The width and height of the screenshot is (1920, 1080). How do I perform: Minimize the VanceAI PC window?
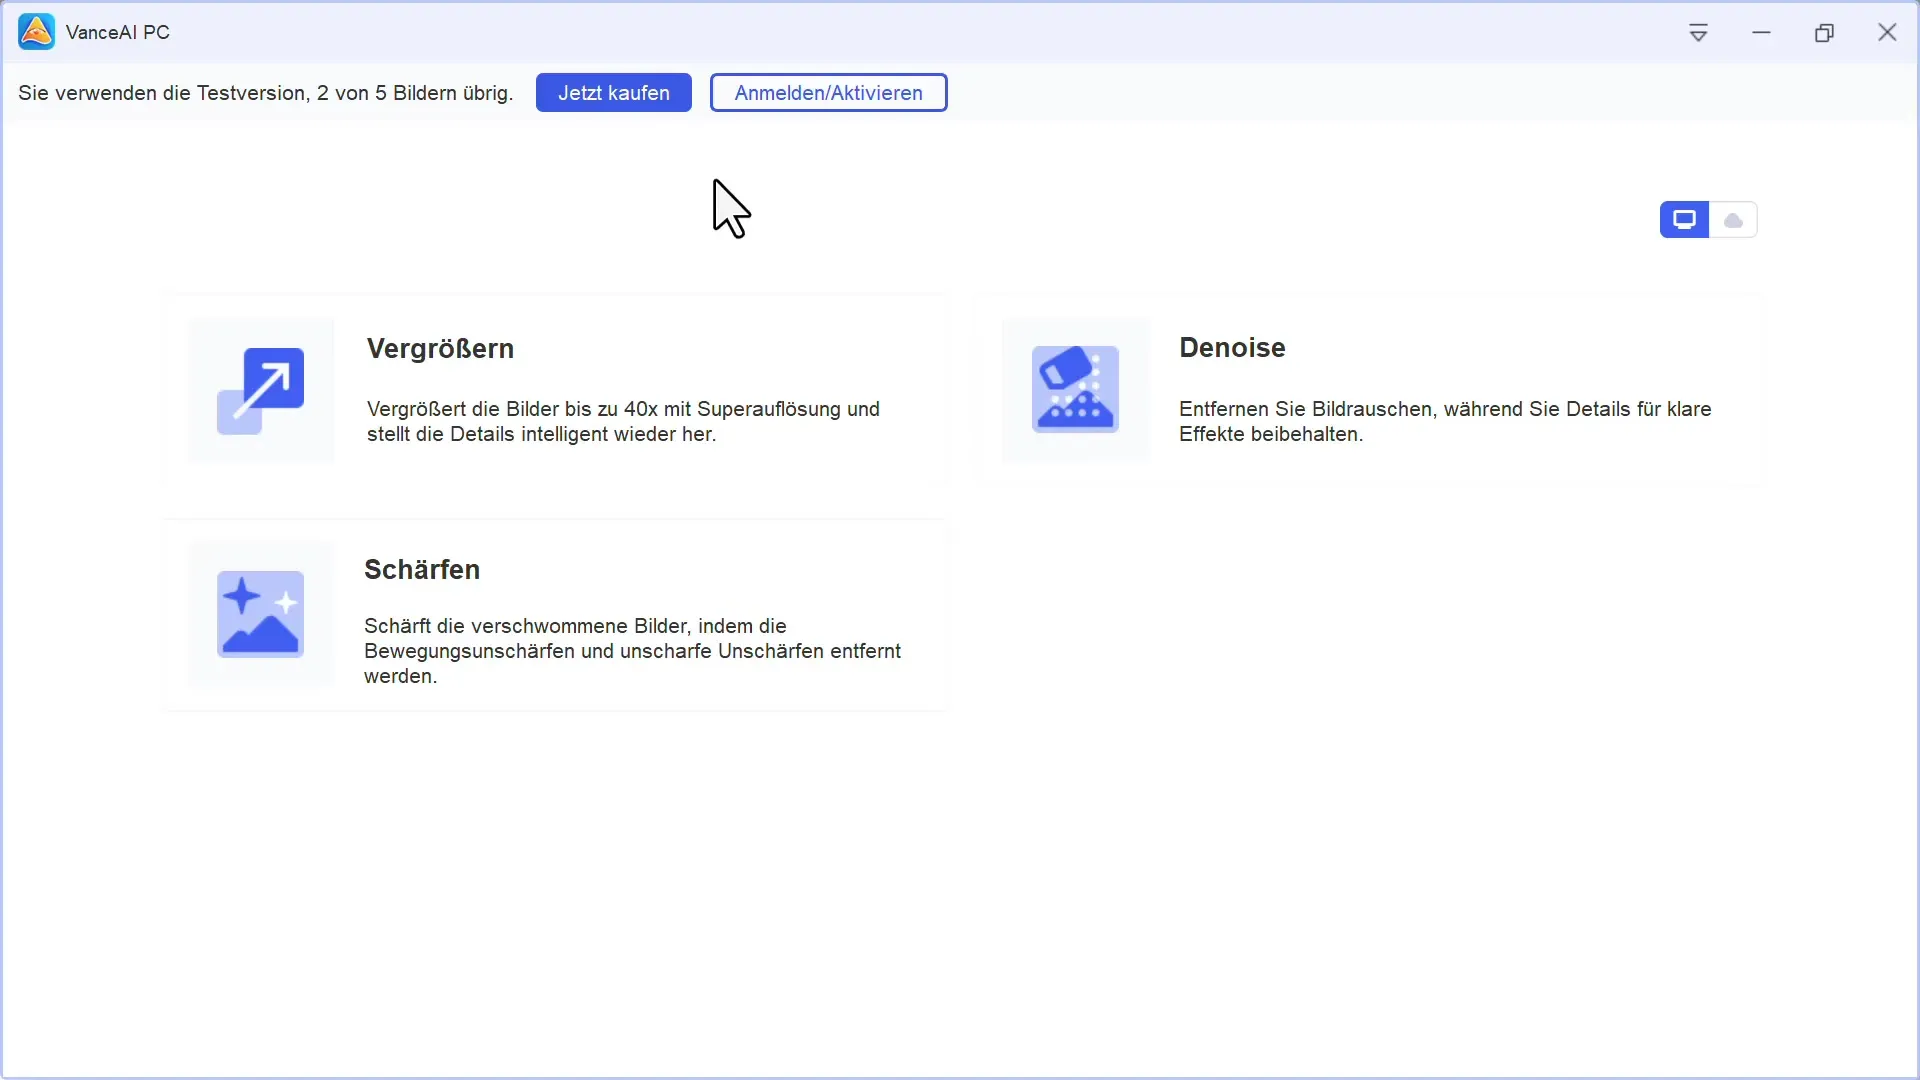click(x=1762, y=33)
